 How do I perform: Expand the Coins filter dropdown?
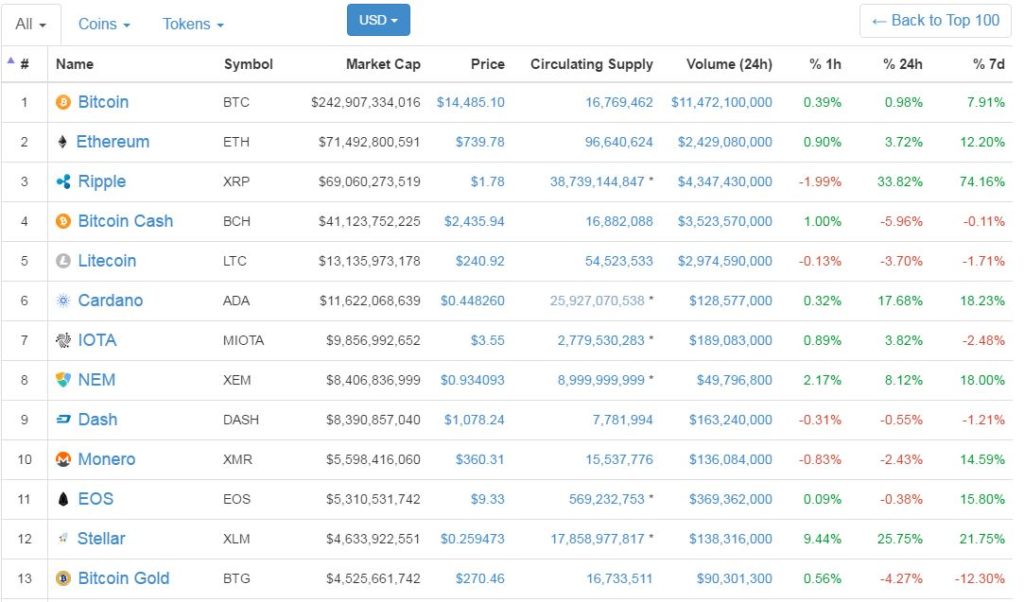[104, 24]
